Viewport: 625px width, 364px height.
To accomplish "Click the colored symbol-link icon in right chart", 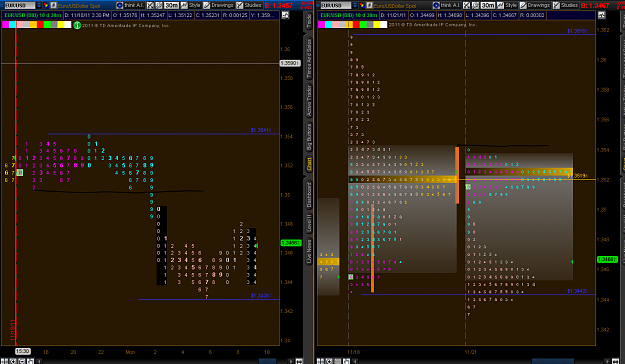I will pyautogui.click(x=362, y=5).
